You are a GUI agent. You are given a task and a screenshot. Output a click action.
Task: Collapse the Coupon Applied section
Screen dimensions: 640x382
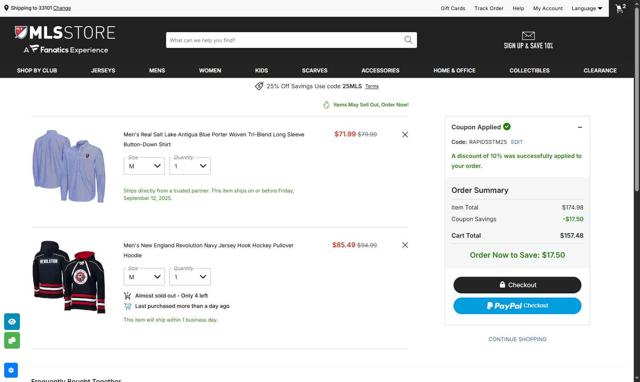point(580,127)
